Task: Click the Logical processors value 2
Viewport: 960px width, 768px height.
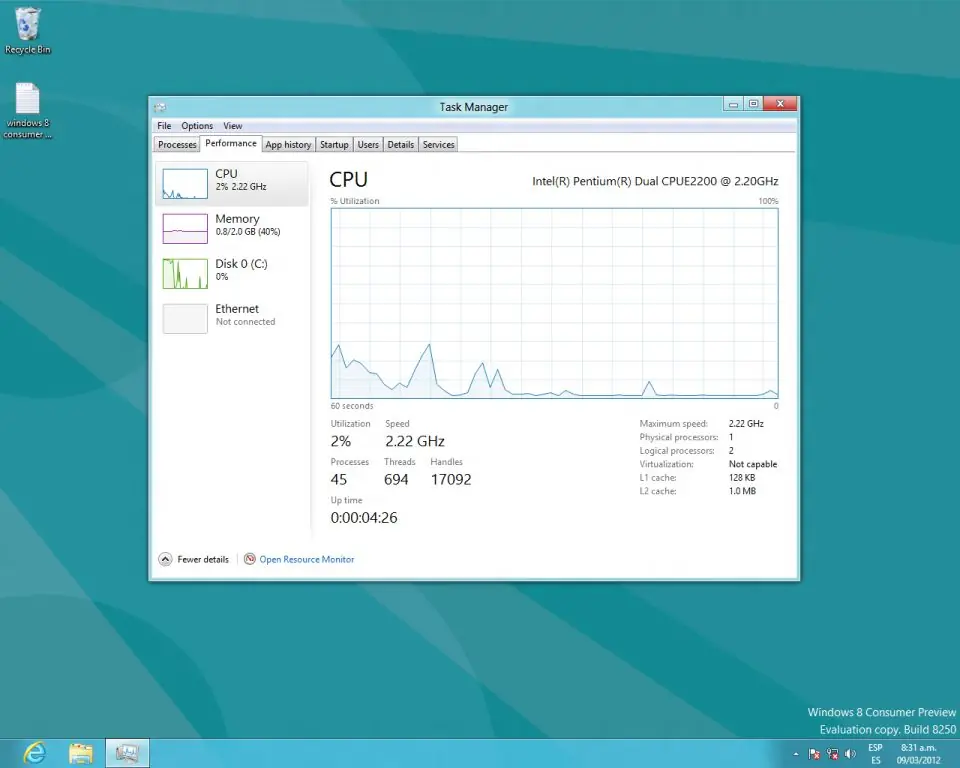Action: (731, 451)
